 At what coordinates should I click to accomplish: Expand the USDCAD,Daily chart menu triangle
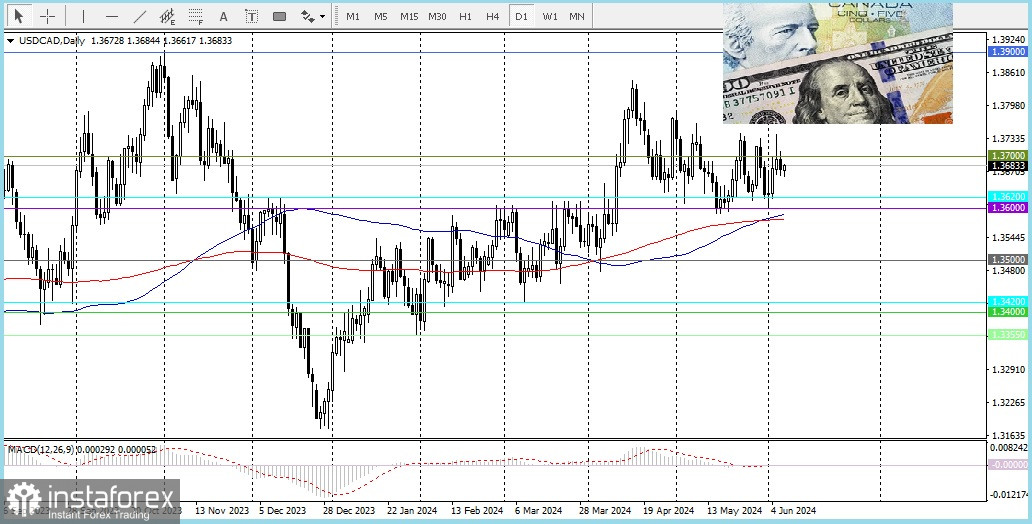(x=11, y=41)
